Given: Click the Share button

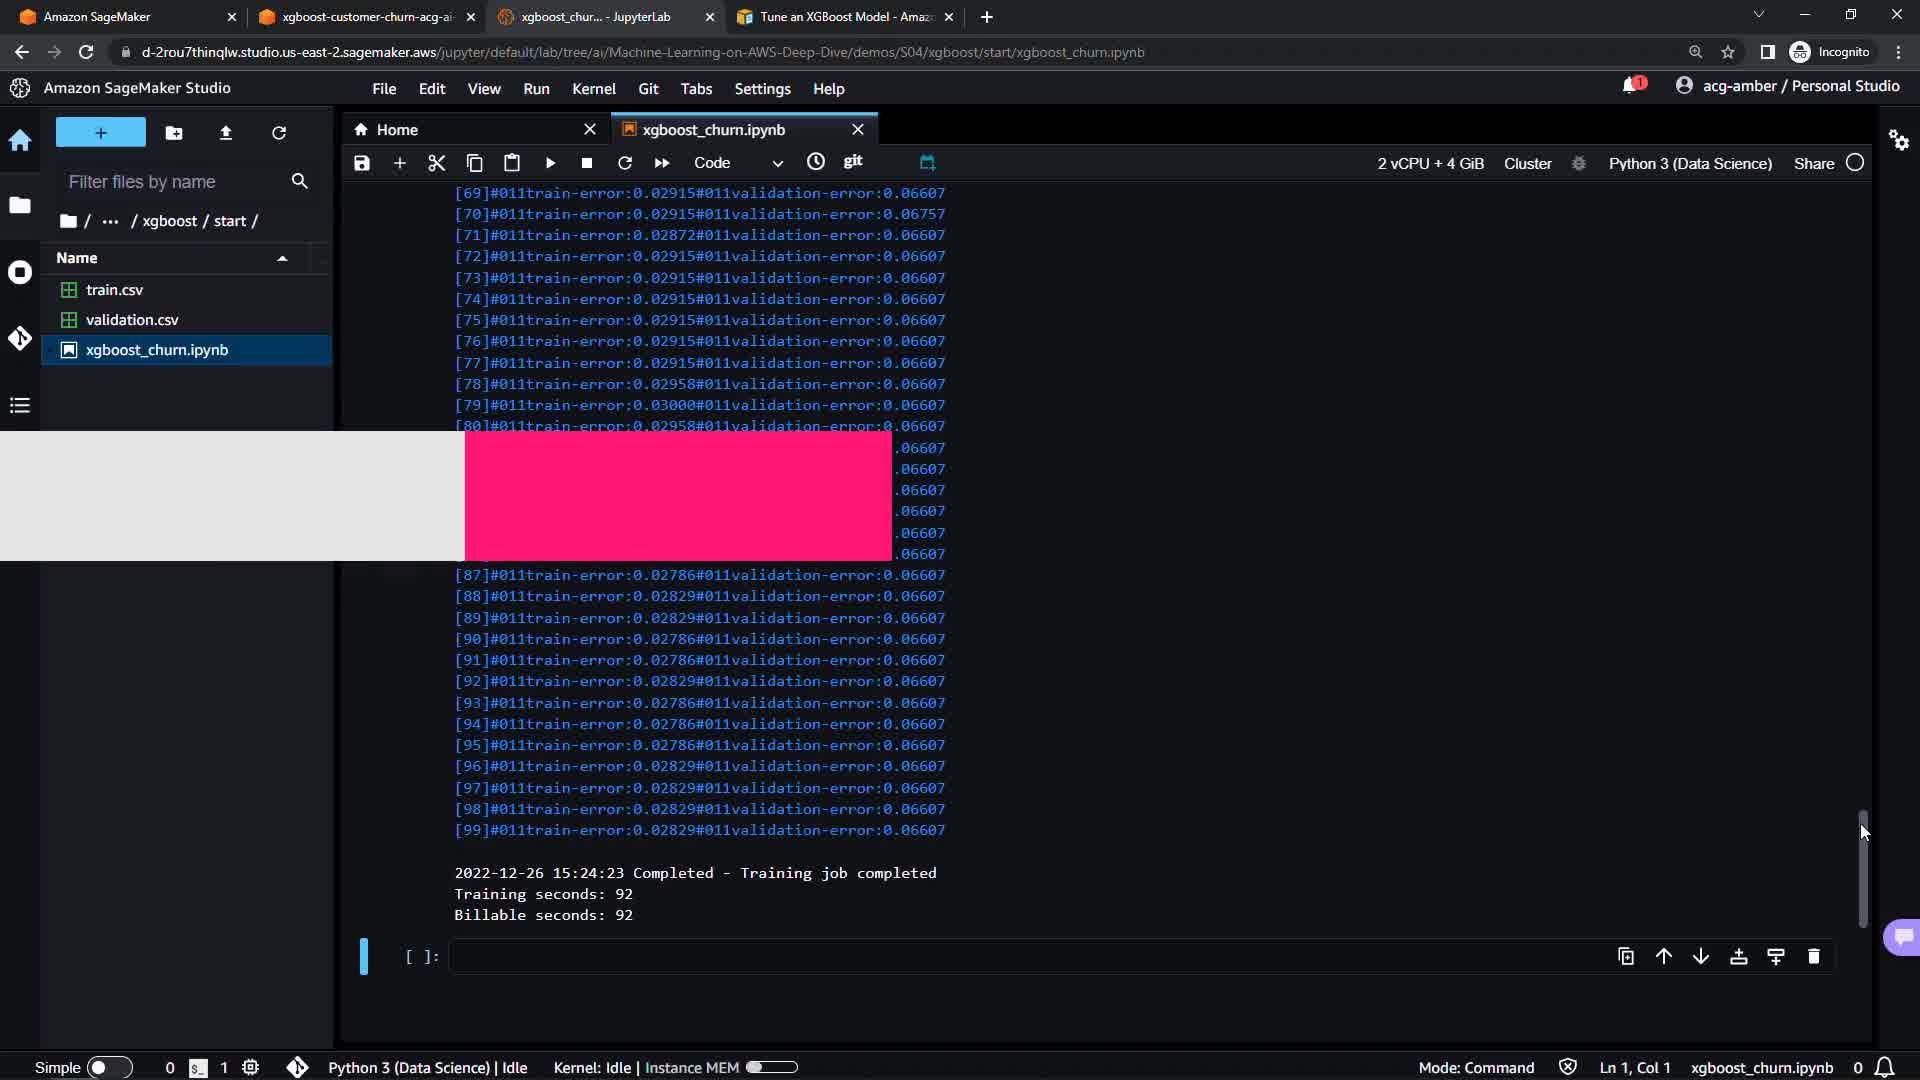Looking at the screenshot, I should pos(1813,164).
